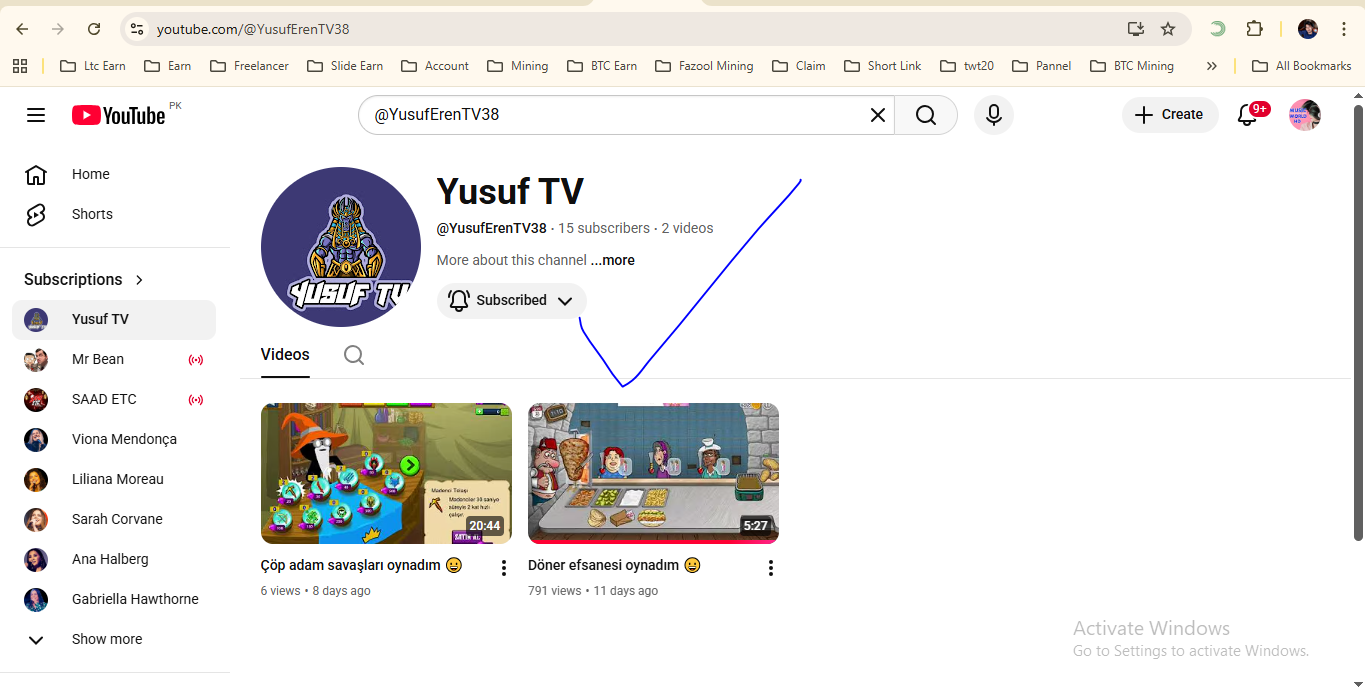This screenshot has width=1365, height=694.
Task: Open Chrome three-dot menu
Action: [1344, 29]
